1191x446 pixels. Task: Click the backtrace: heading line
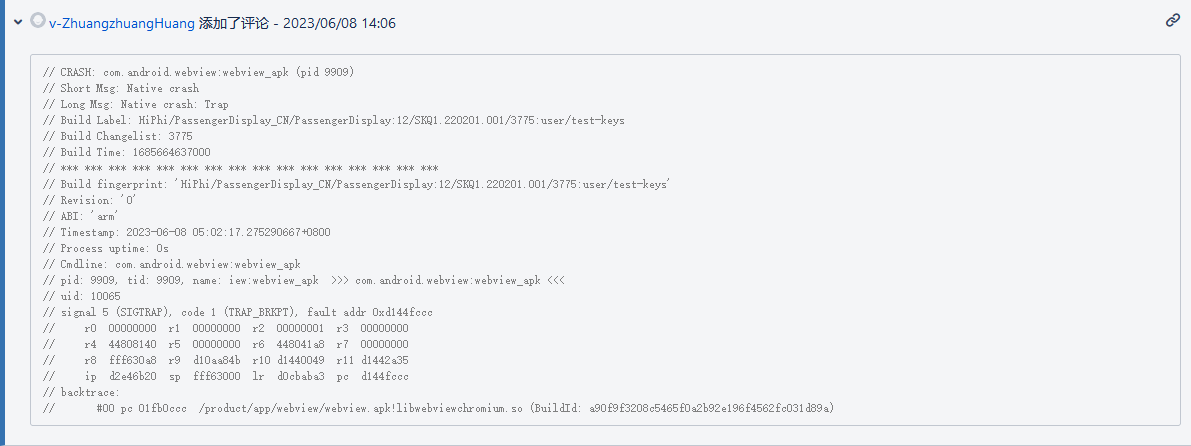coord(81,392)
